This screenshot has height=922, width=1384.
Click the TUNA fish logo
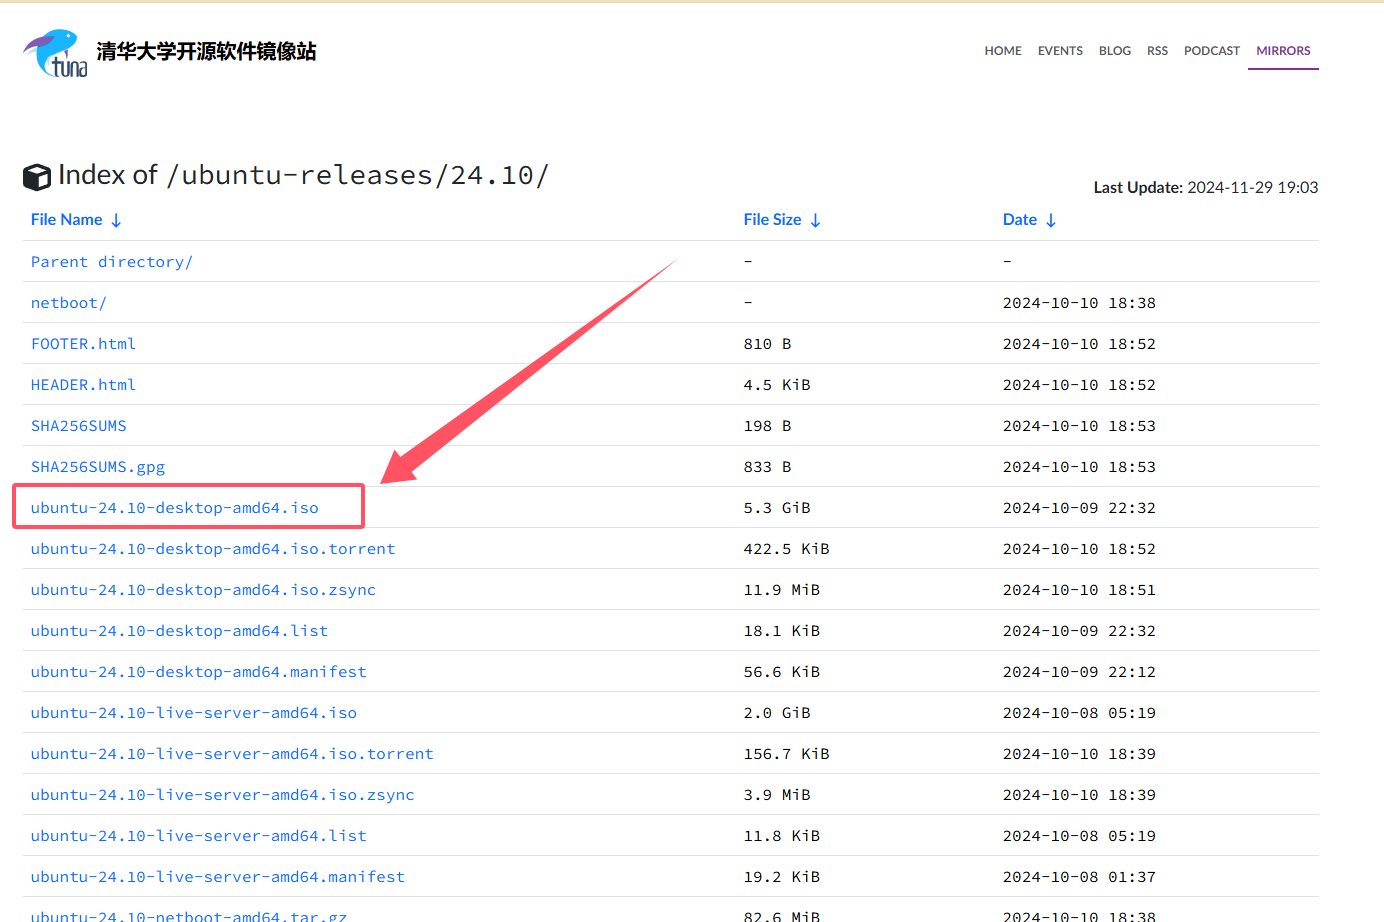click(x=55, y=53)
